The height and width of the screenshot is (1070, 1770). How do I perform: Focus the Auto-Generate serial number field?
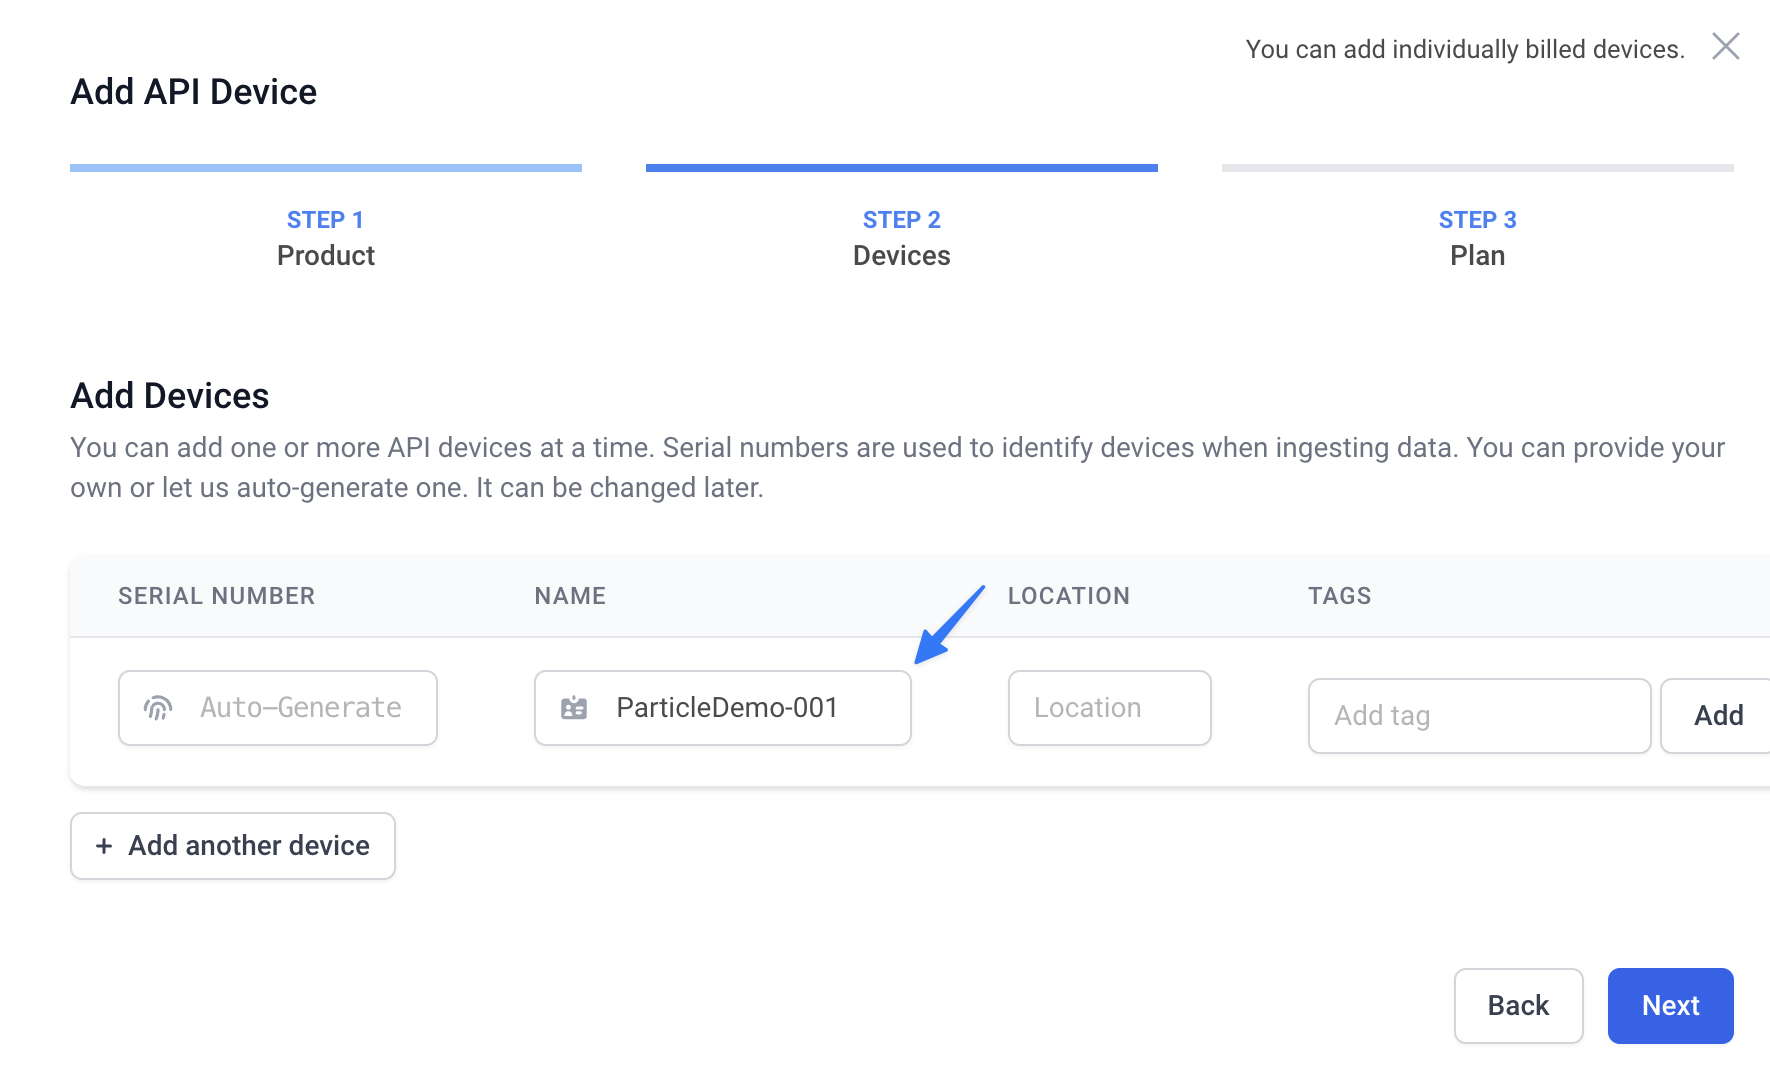[x=278, y=708]
